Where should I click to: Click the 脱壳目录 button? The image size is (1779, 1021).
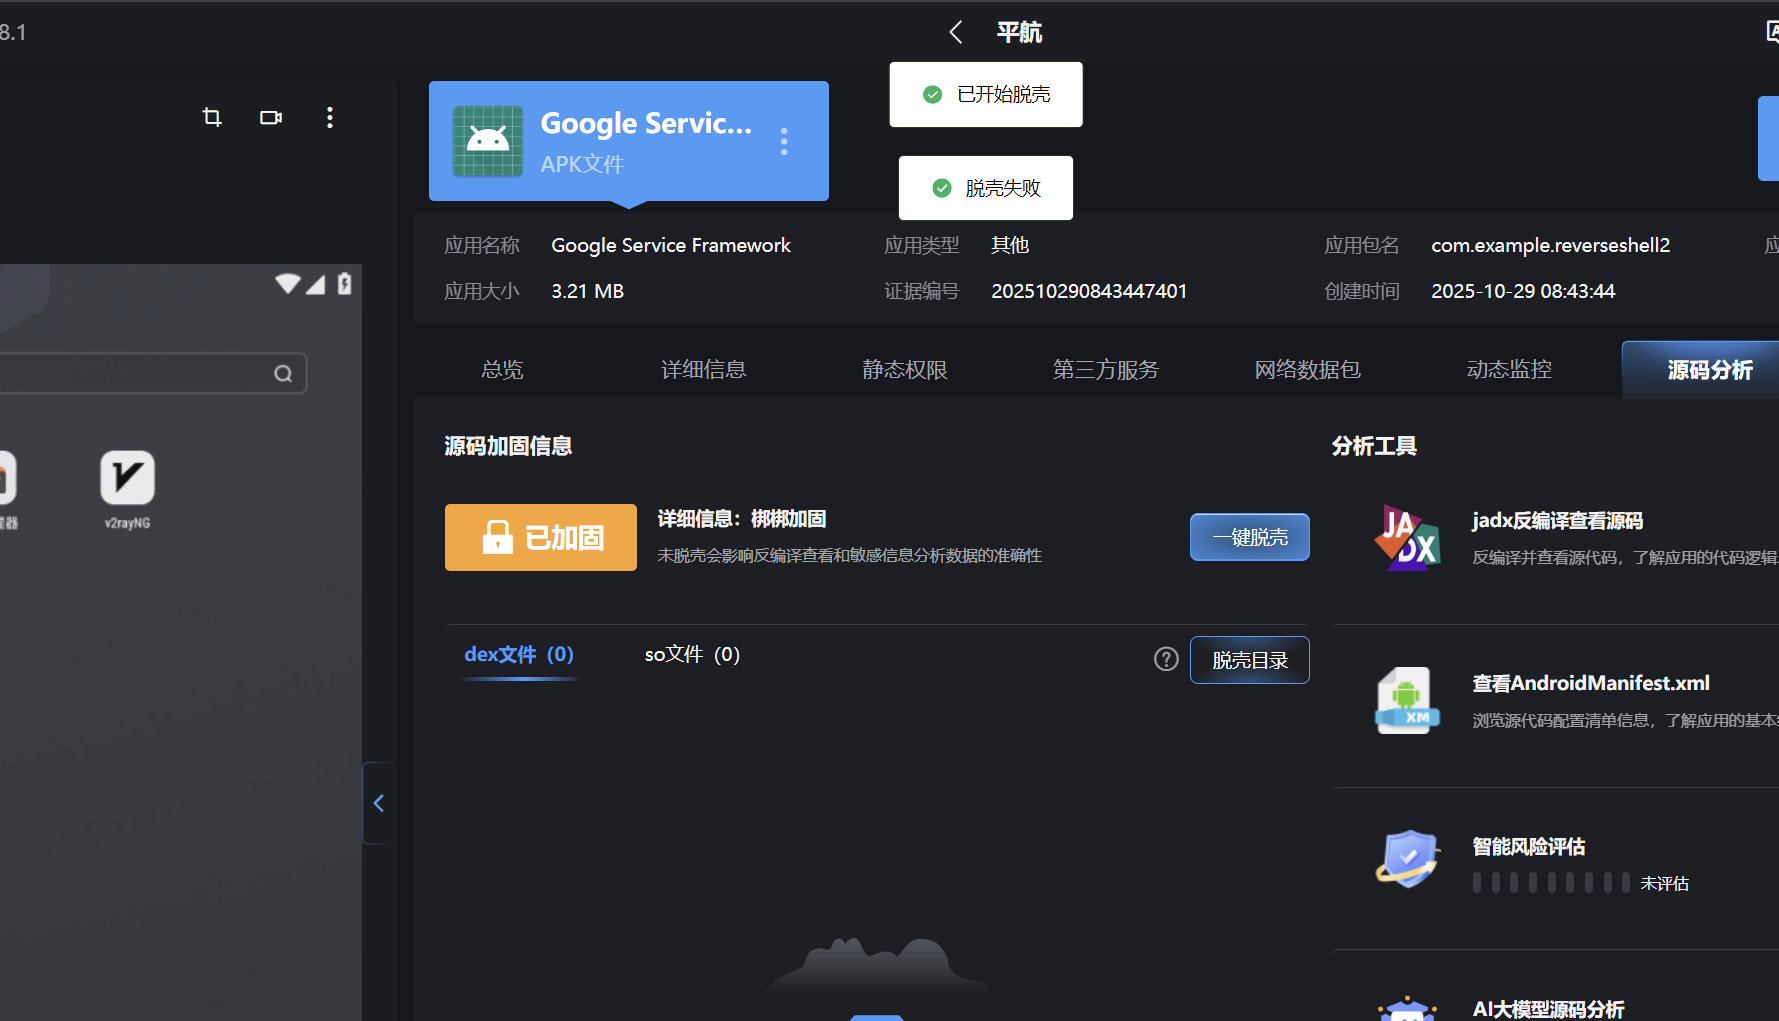[x=1249, y=660]
